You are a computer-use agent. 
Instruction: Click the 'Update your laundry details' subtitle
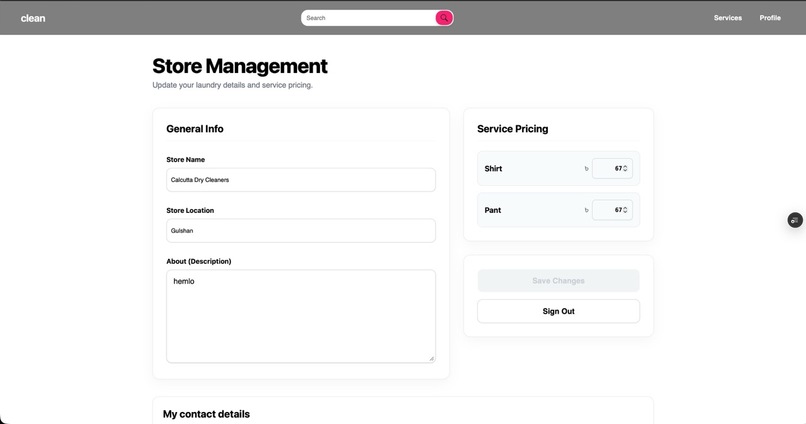[x=232, y=85]
